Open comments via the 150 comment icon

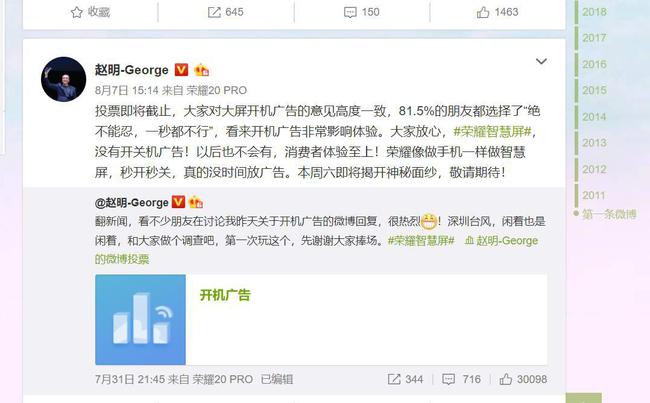pyautogui.click(x=350, y=12)
